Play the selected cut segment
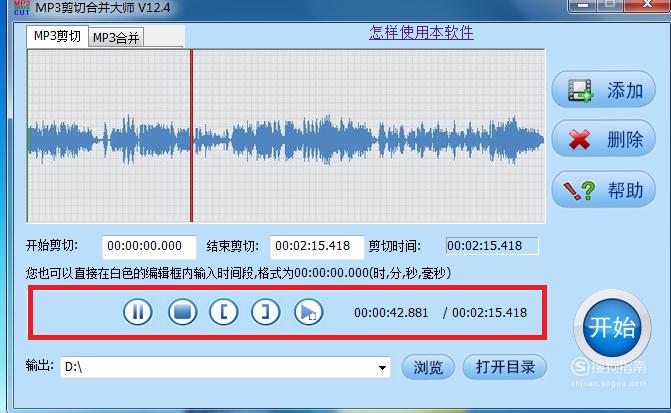 (309, 312)
